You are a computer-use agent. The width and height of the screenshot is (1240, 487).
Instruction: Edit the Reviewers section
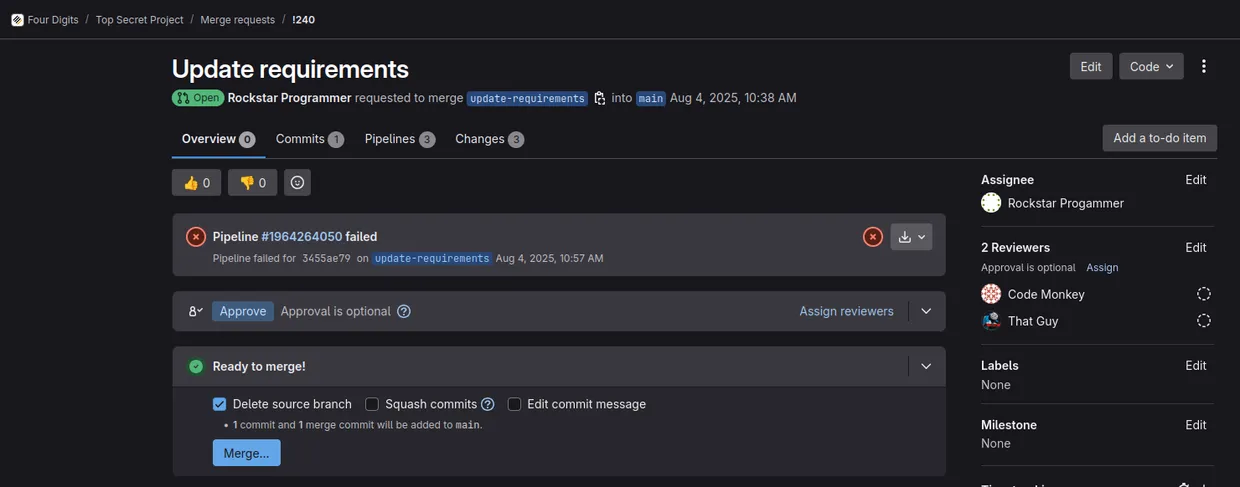click(x=1196, y=247)
